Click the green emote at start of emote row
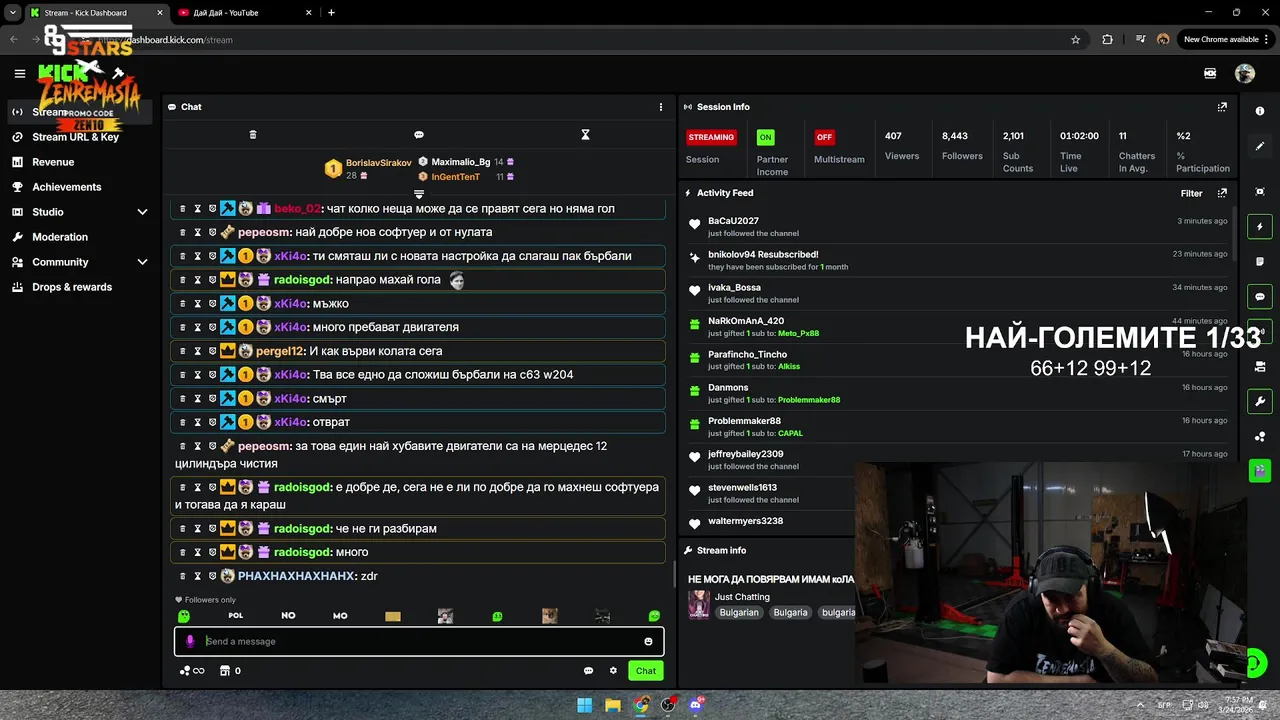 tap(184, 616)
